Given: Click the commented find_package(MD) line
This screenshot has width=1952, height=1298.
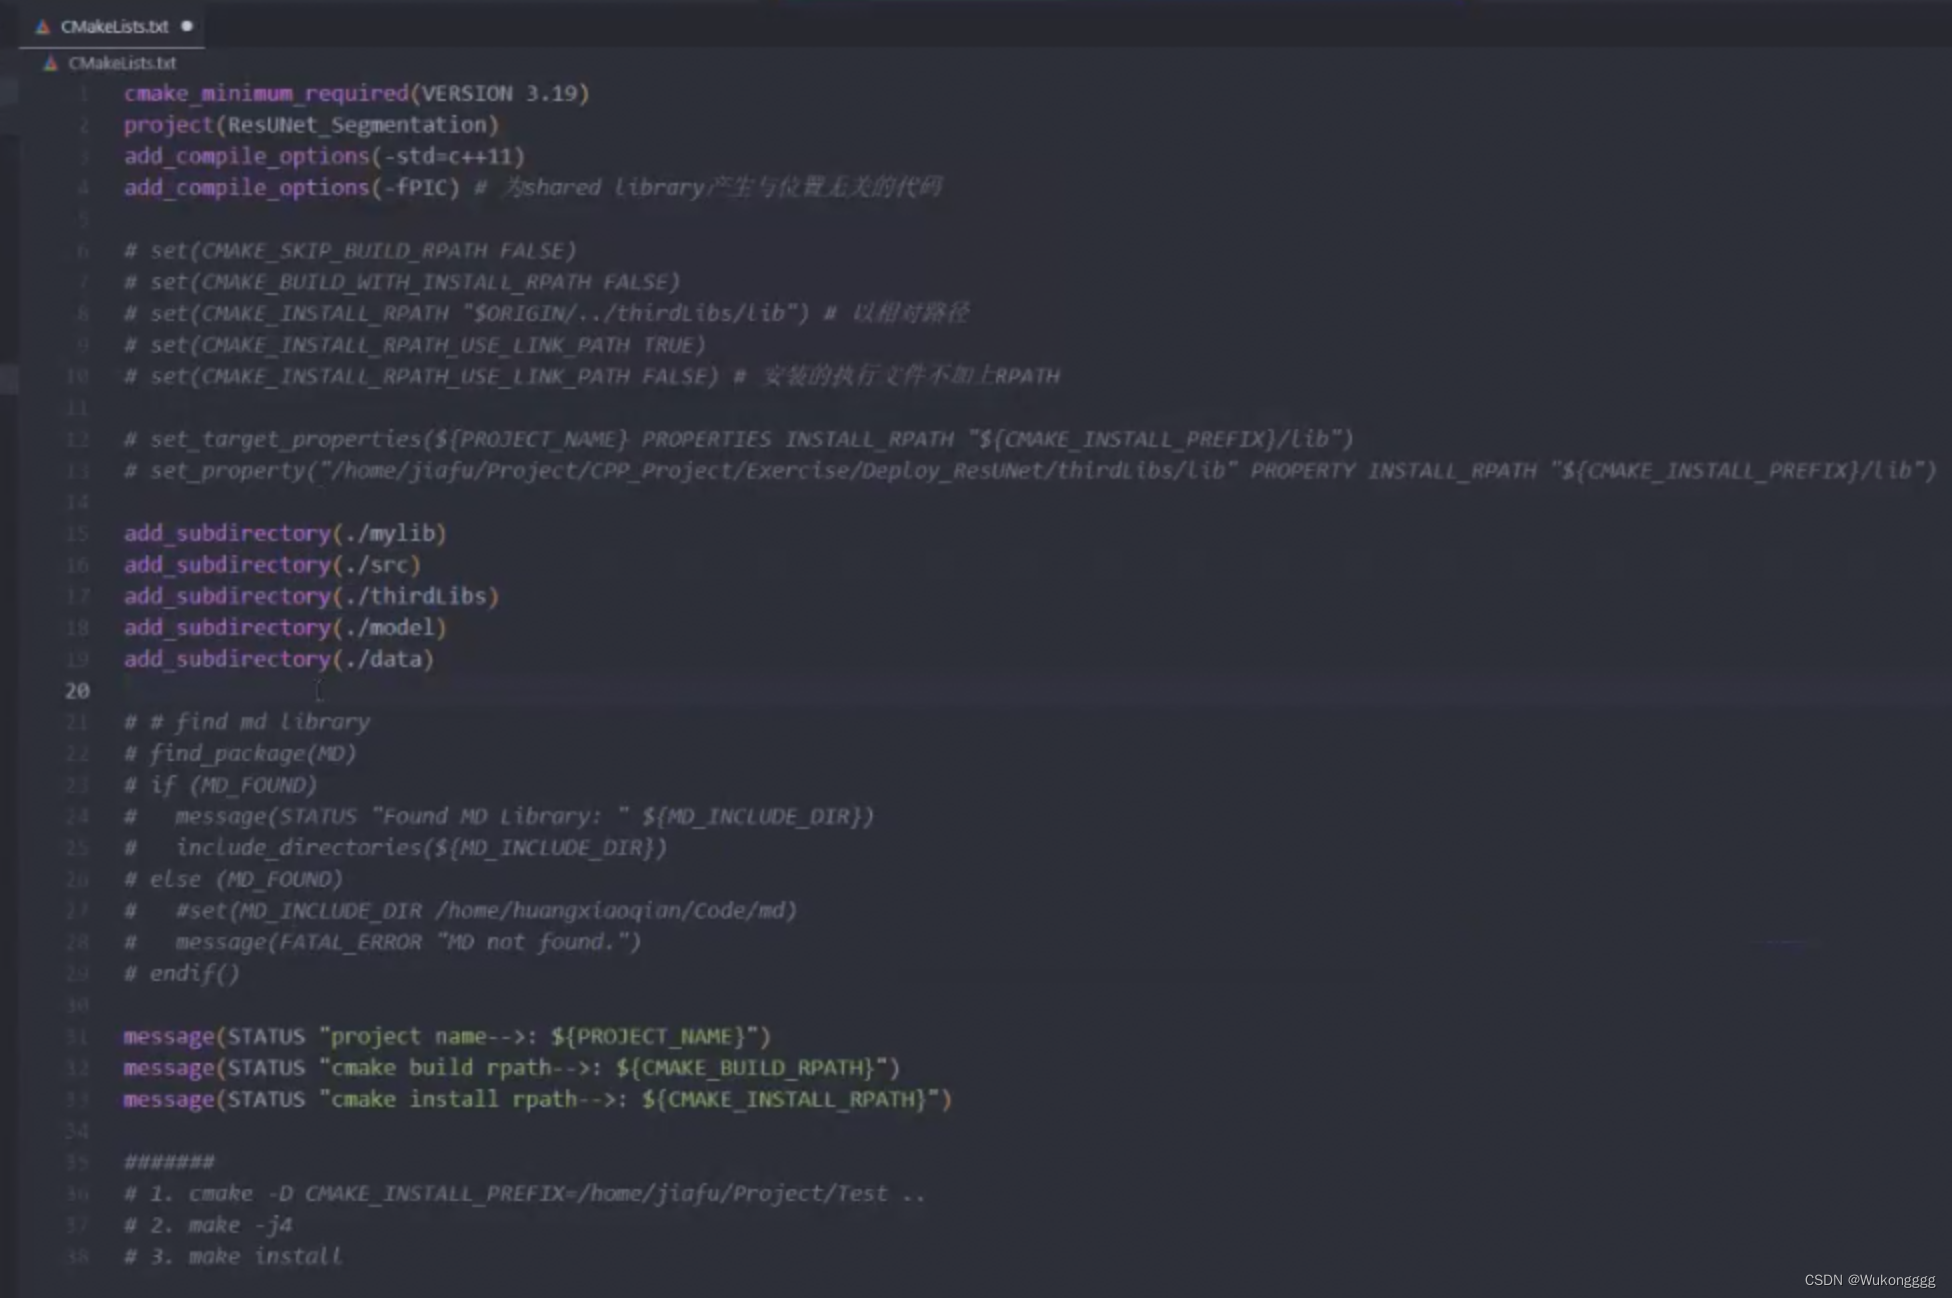Looking at the screenshot, I should tap(240, 753).
